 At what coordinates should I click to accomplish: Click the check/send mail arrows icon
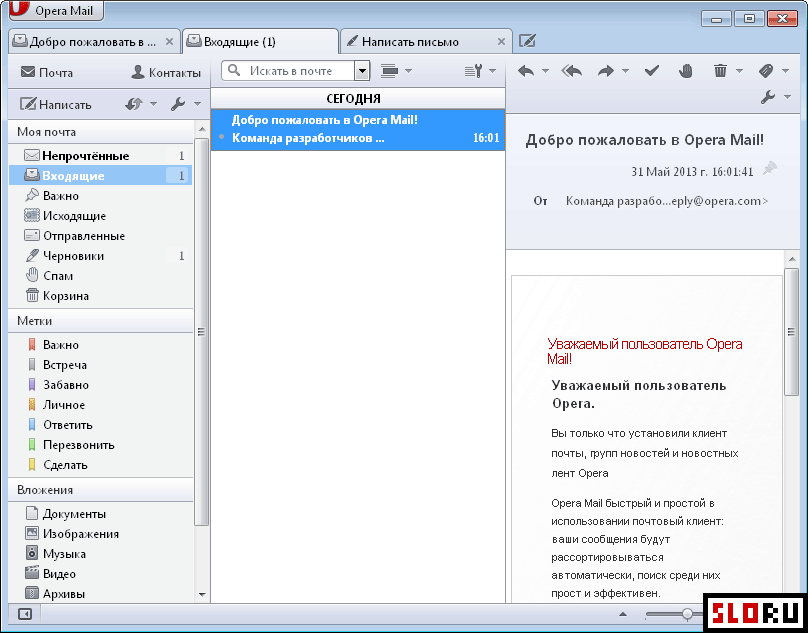click(134, 104)
